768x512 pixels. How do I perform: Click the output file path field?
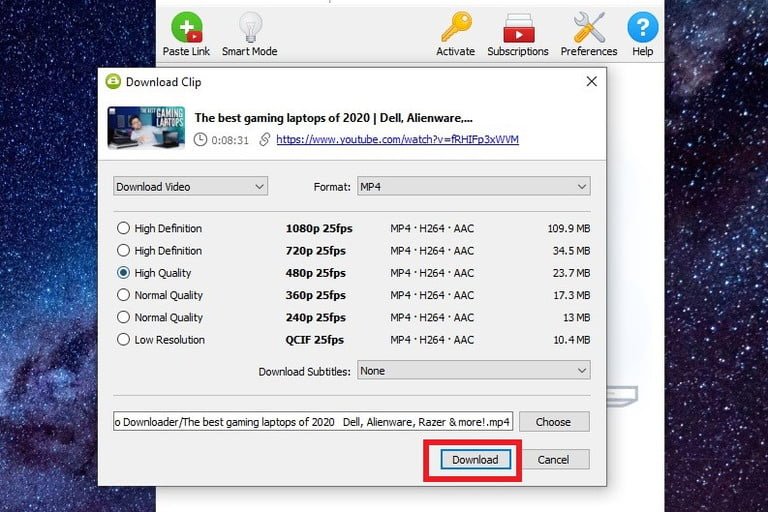(313, 422)
